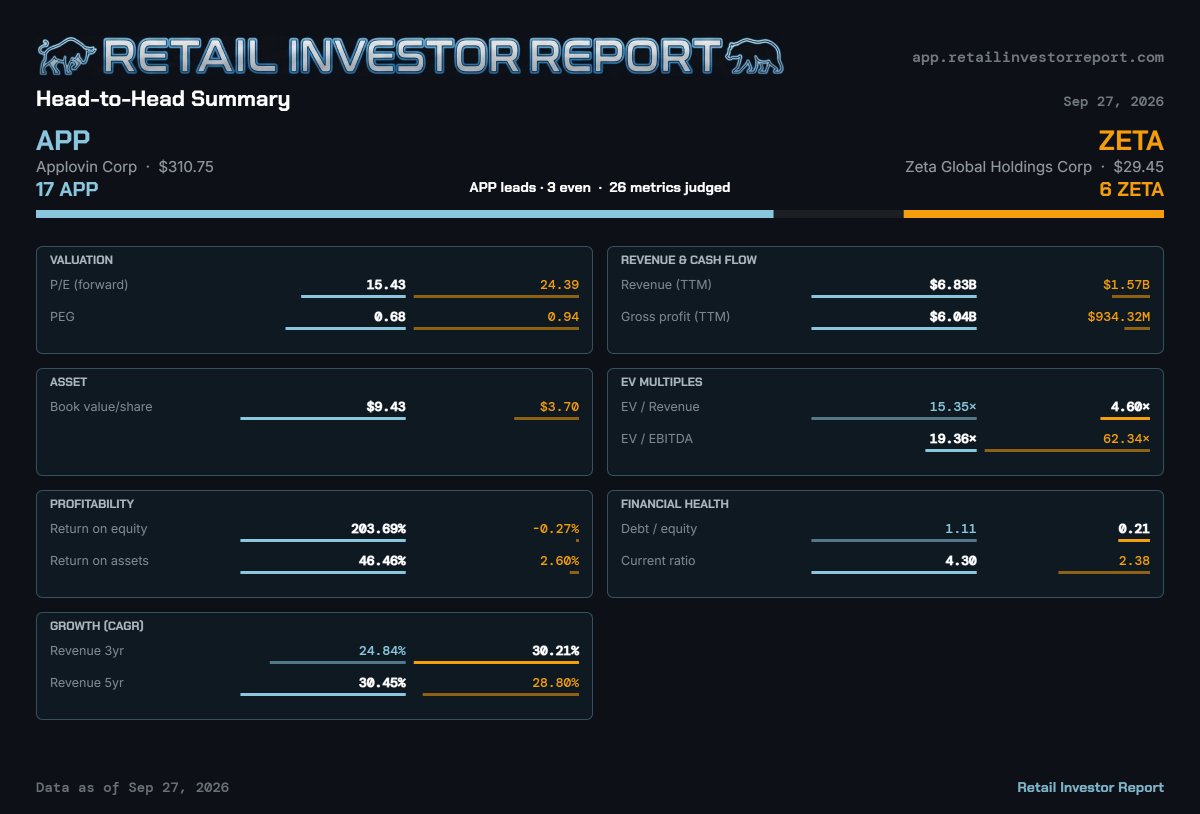Click ZETA EV/Revenue value 4.60×
The height and width of the screenshot is (814, 1200).
1130,407
